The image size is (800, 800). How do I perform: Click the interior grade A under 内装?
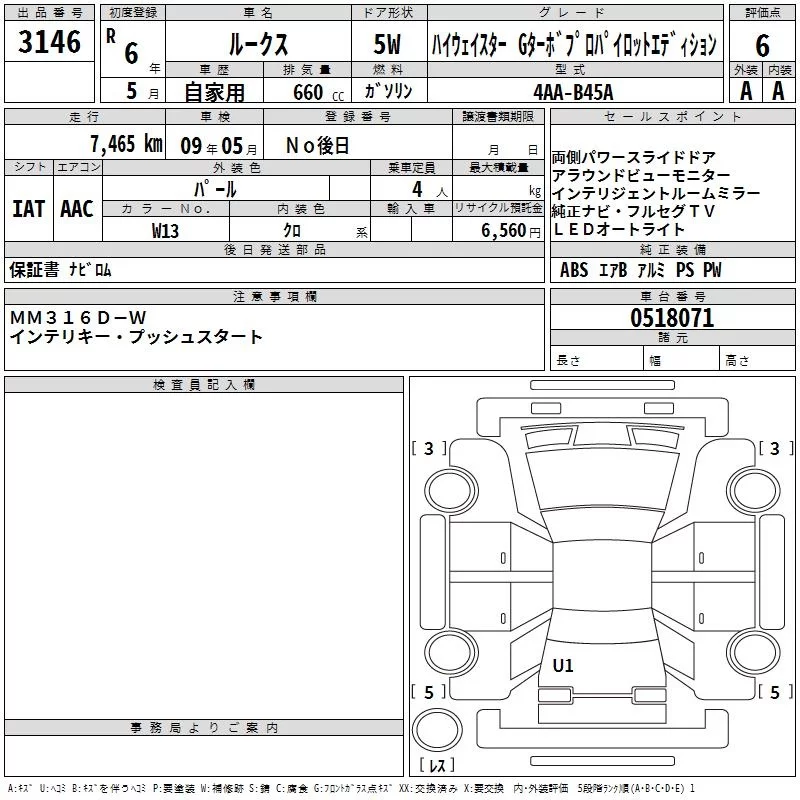pyautogui.click(x=778, y=91)
